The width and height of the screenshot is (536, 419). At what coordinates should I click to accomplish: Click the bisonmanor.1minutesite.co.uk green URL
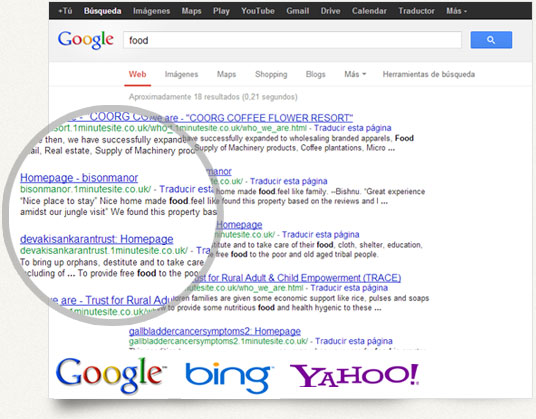[85, 189]
